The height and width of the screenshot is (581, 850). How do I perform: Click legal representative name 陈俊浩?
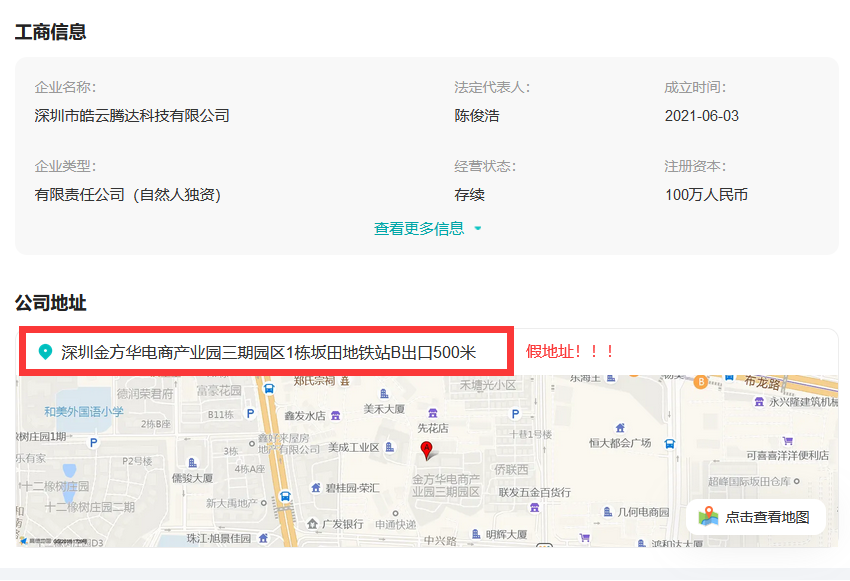pos(476,116)
